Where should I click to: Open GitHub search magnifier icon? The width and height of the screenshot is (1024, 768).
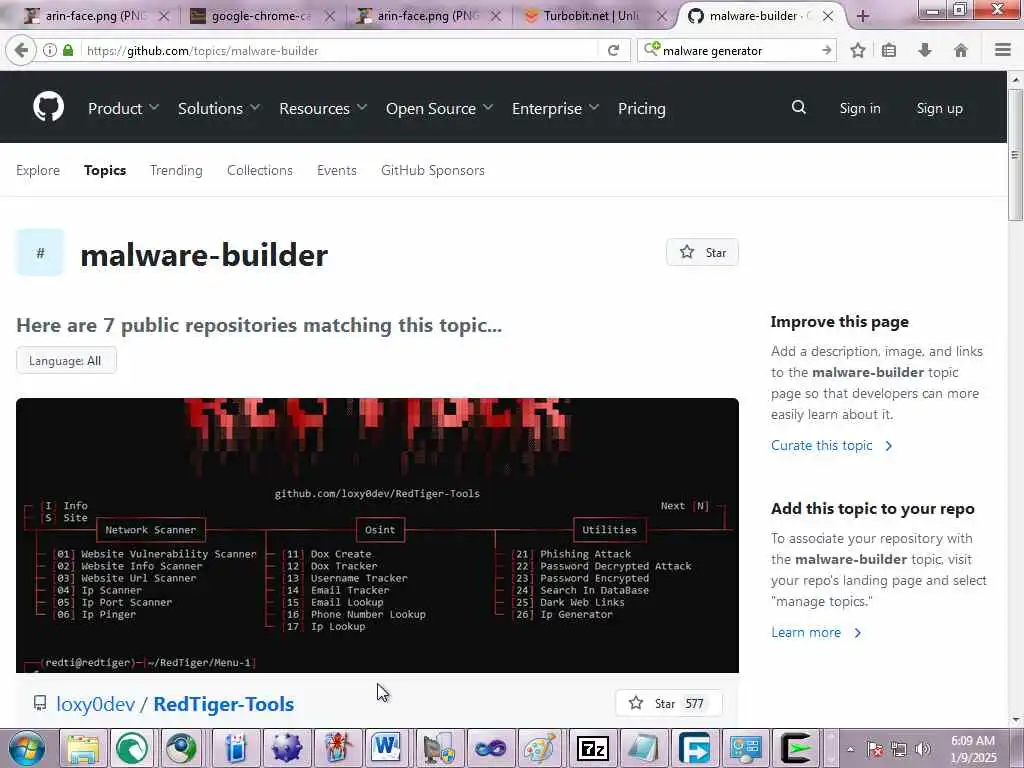click(798, 107)
